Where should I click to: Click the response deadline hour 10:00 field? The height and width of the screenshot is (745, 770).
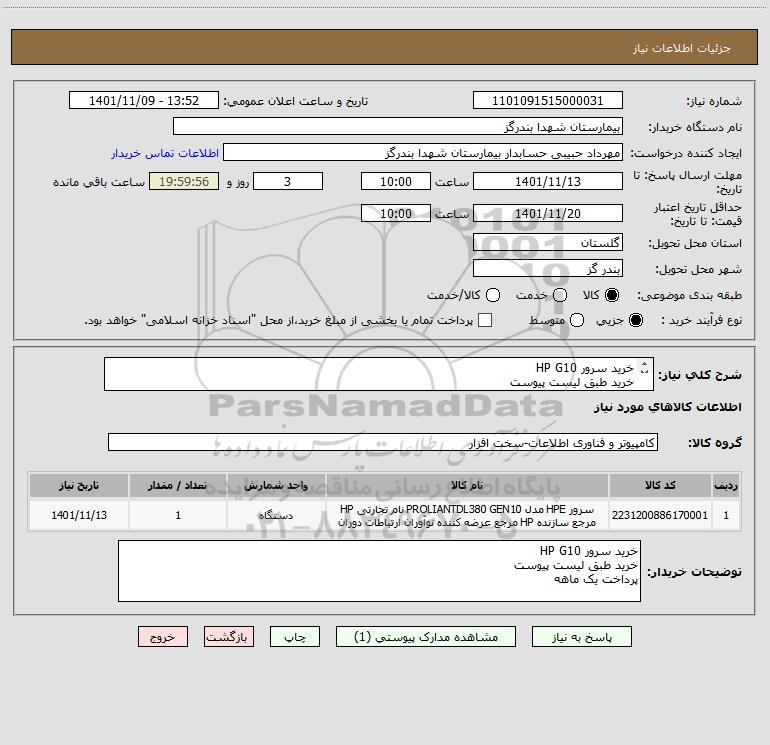click(x=396, y=181)
